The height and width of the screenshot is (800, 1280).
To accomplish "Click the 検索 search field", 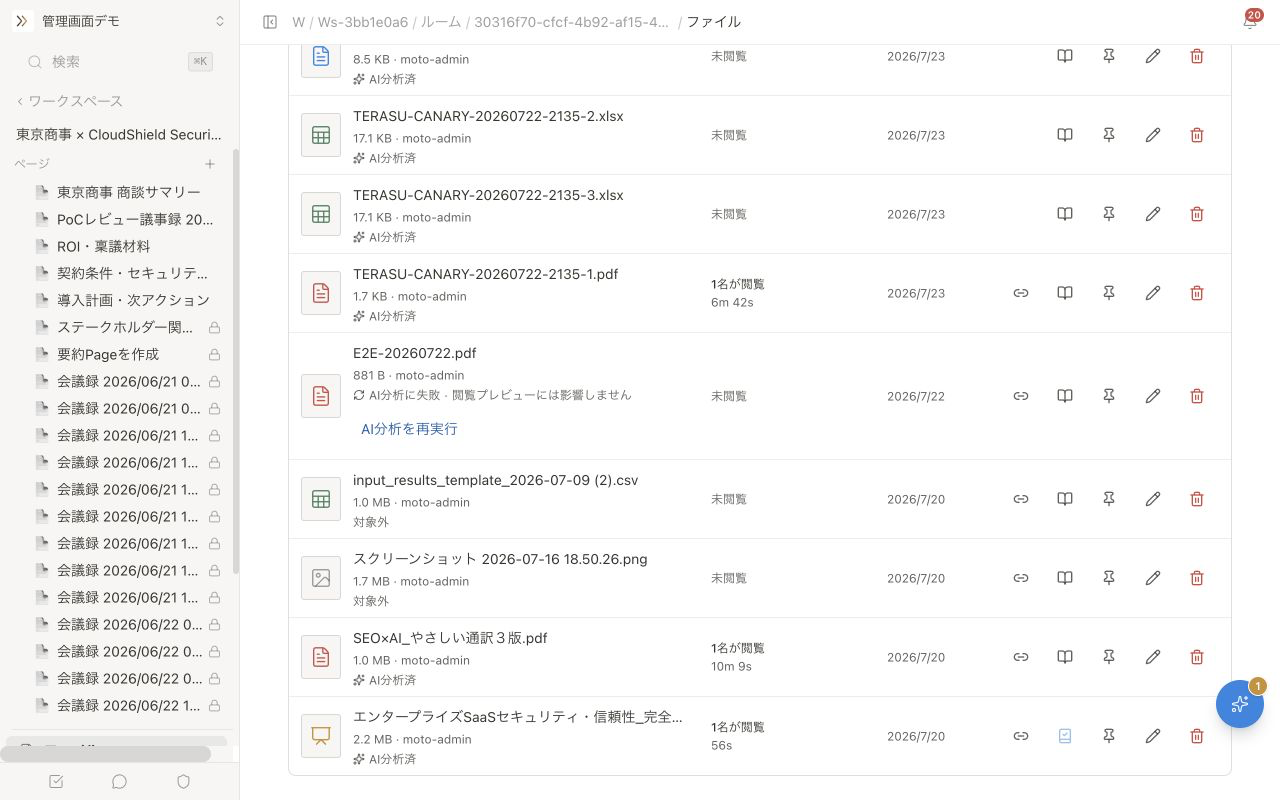I will [119, 62].
